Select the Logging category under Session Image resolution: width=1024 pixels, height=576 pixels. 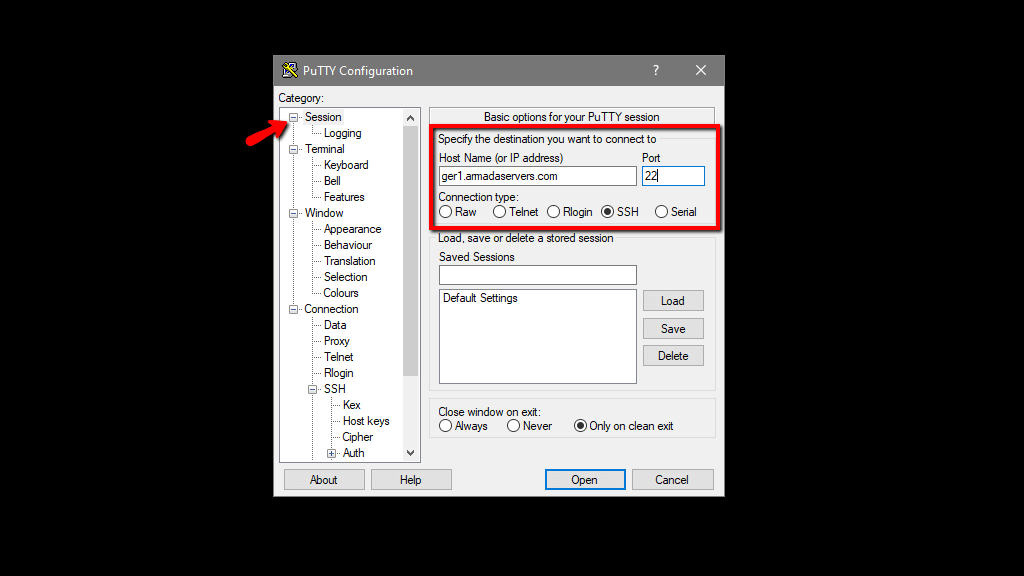click(343, 132)
